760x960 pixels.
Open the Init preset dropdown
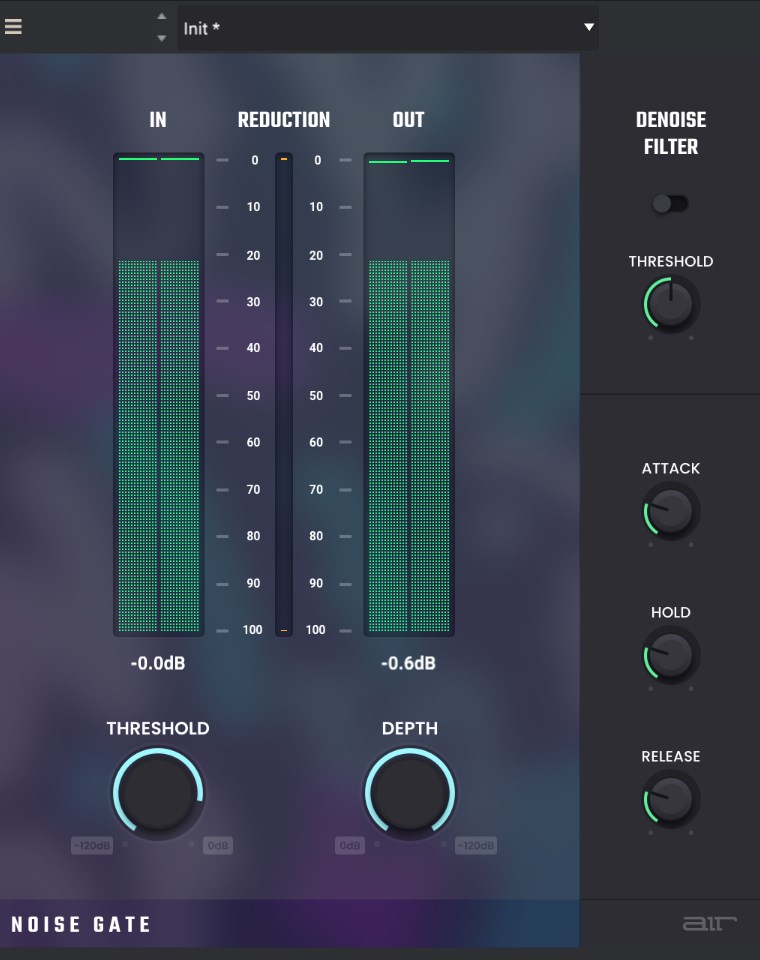(x=380, y=28)
